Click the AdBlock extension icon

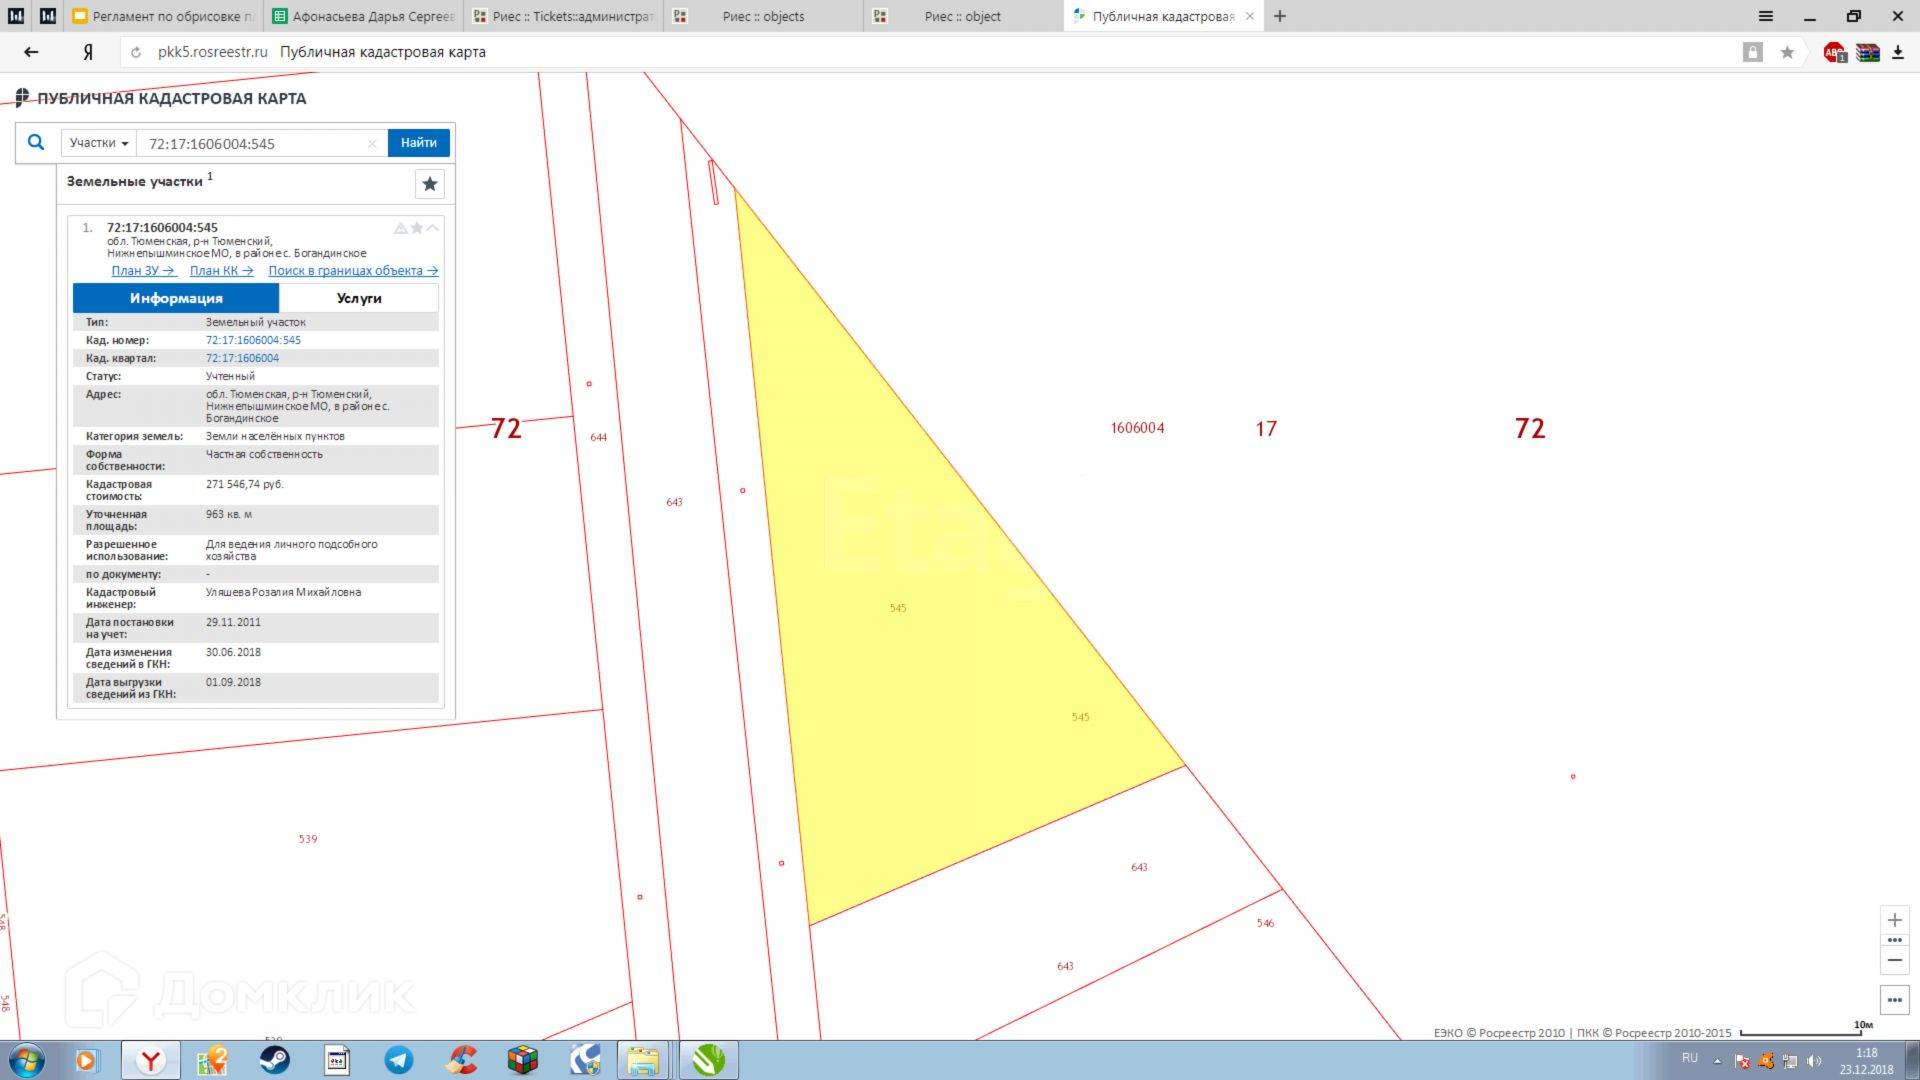click(x=1834, y=53)
